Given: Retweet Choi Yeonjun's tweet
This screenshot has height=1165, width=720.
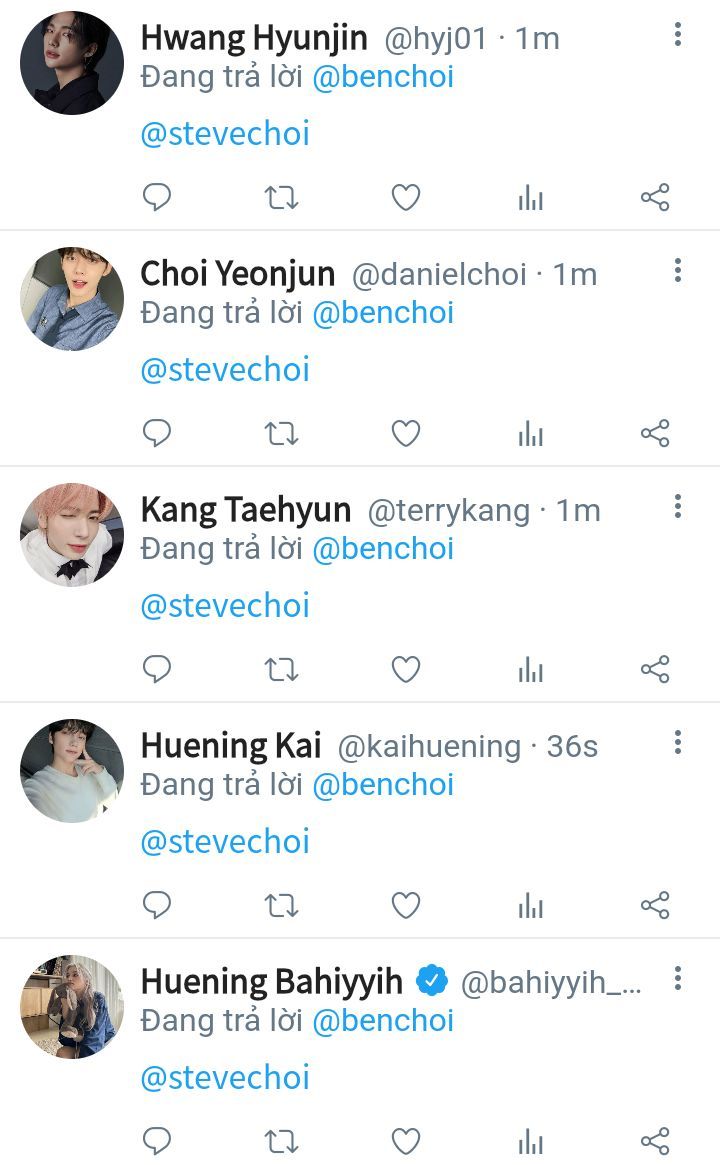Looking at the screenshot, I should click(281, 433).
